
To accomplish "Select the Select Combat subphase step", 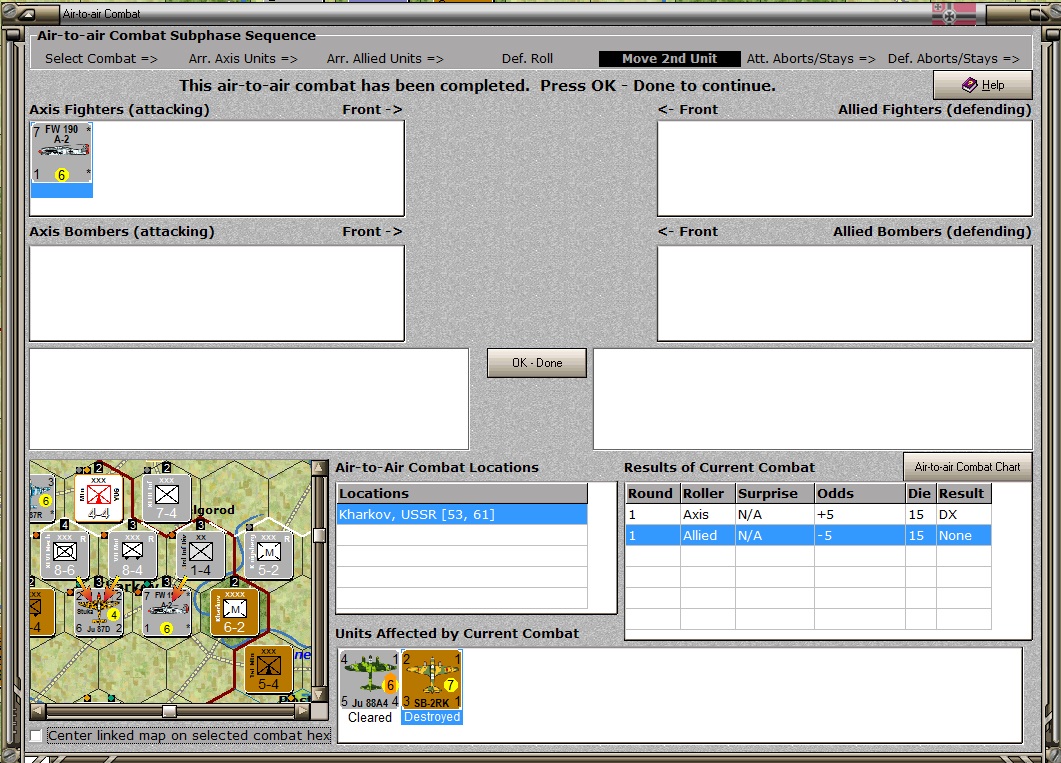I will point(101,59).
